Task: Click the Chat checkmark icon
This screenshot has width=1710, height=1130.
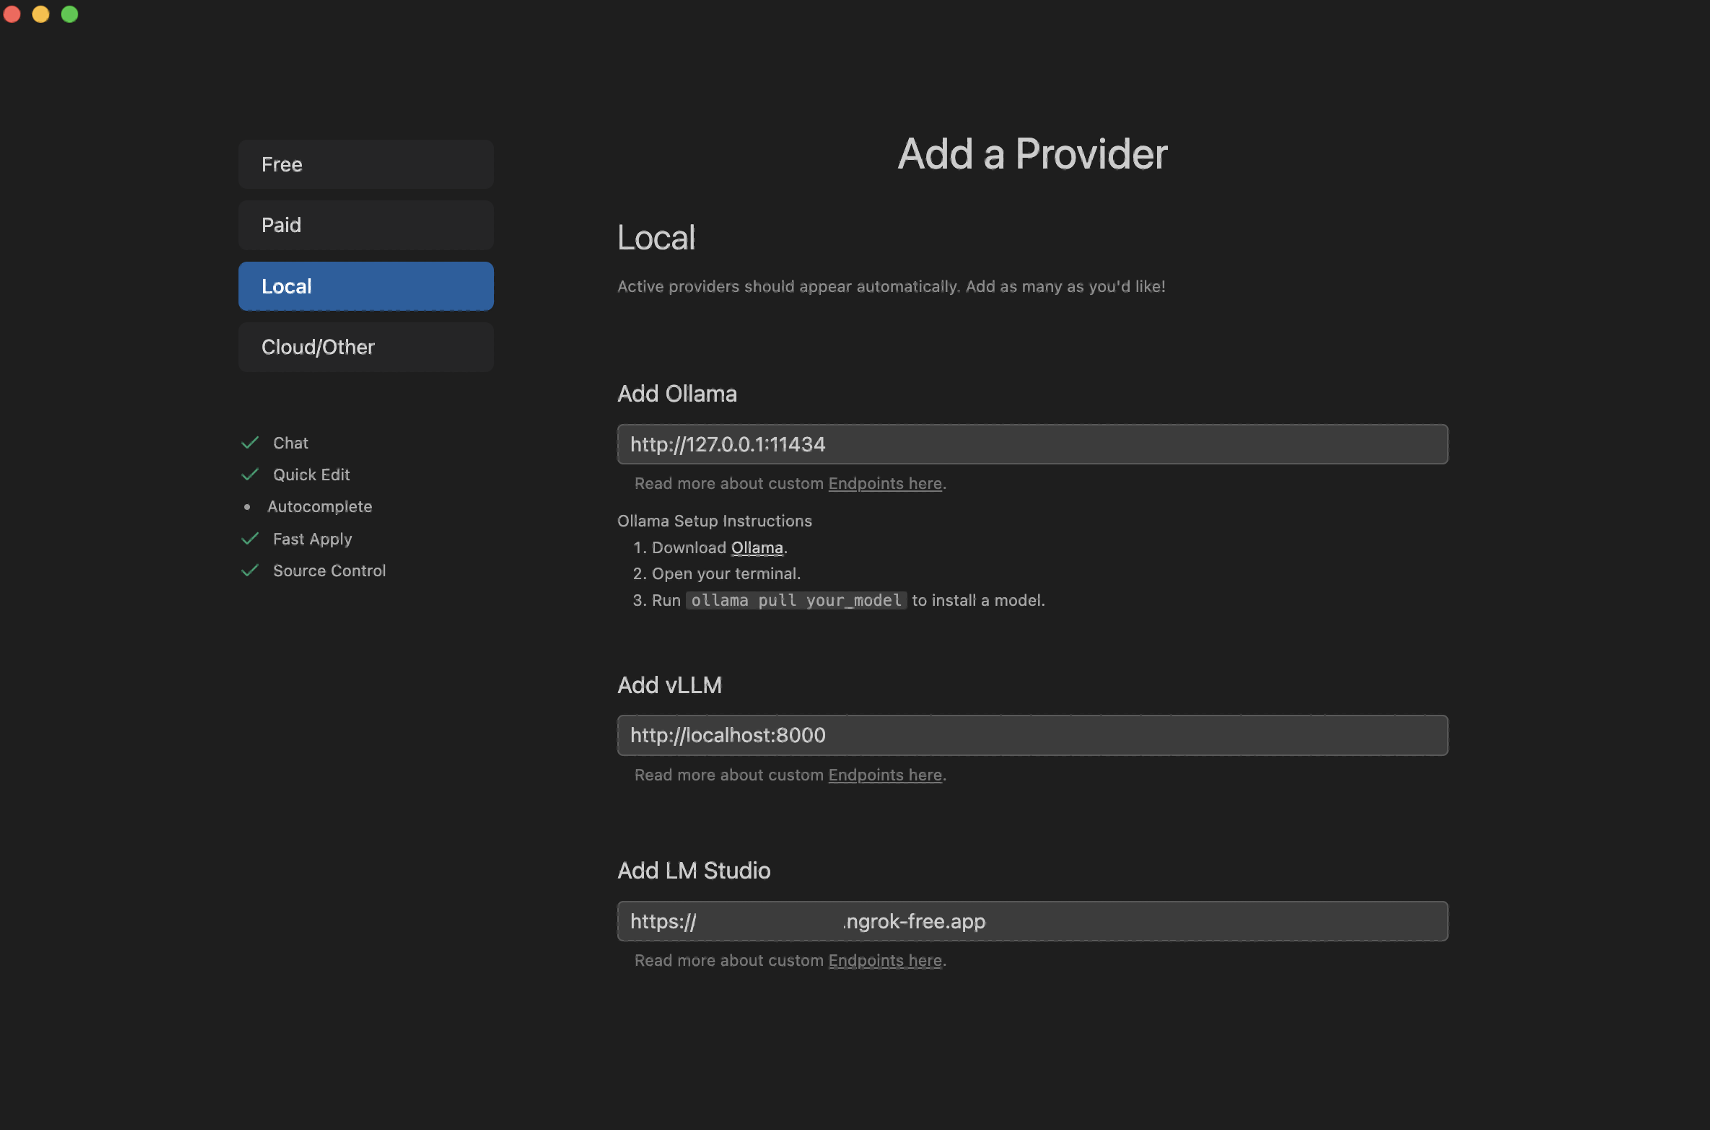Action: (250, 443)
